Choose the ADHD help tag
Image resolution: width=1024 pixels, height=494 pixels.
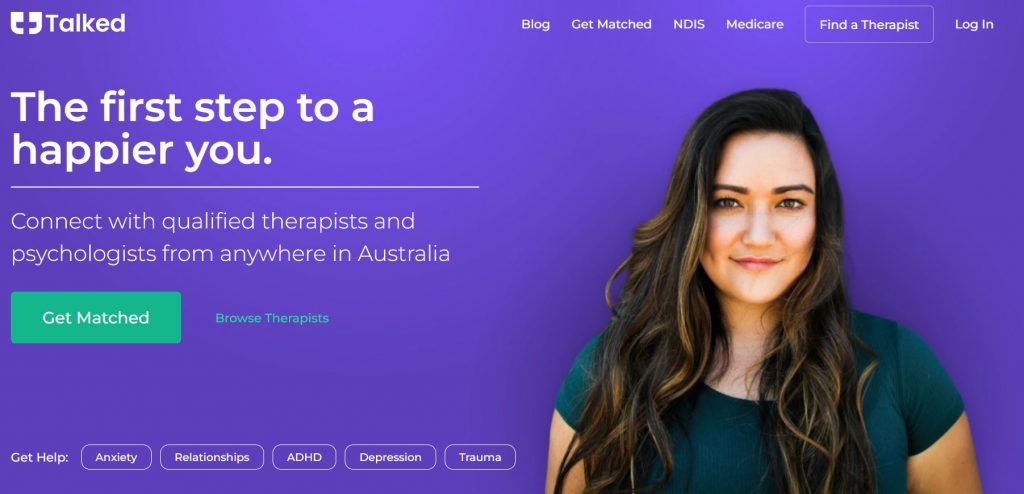(304, 457)
